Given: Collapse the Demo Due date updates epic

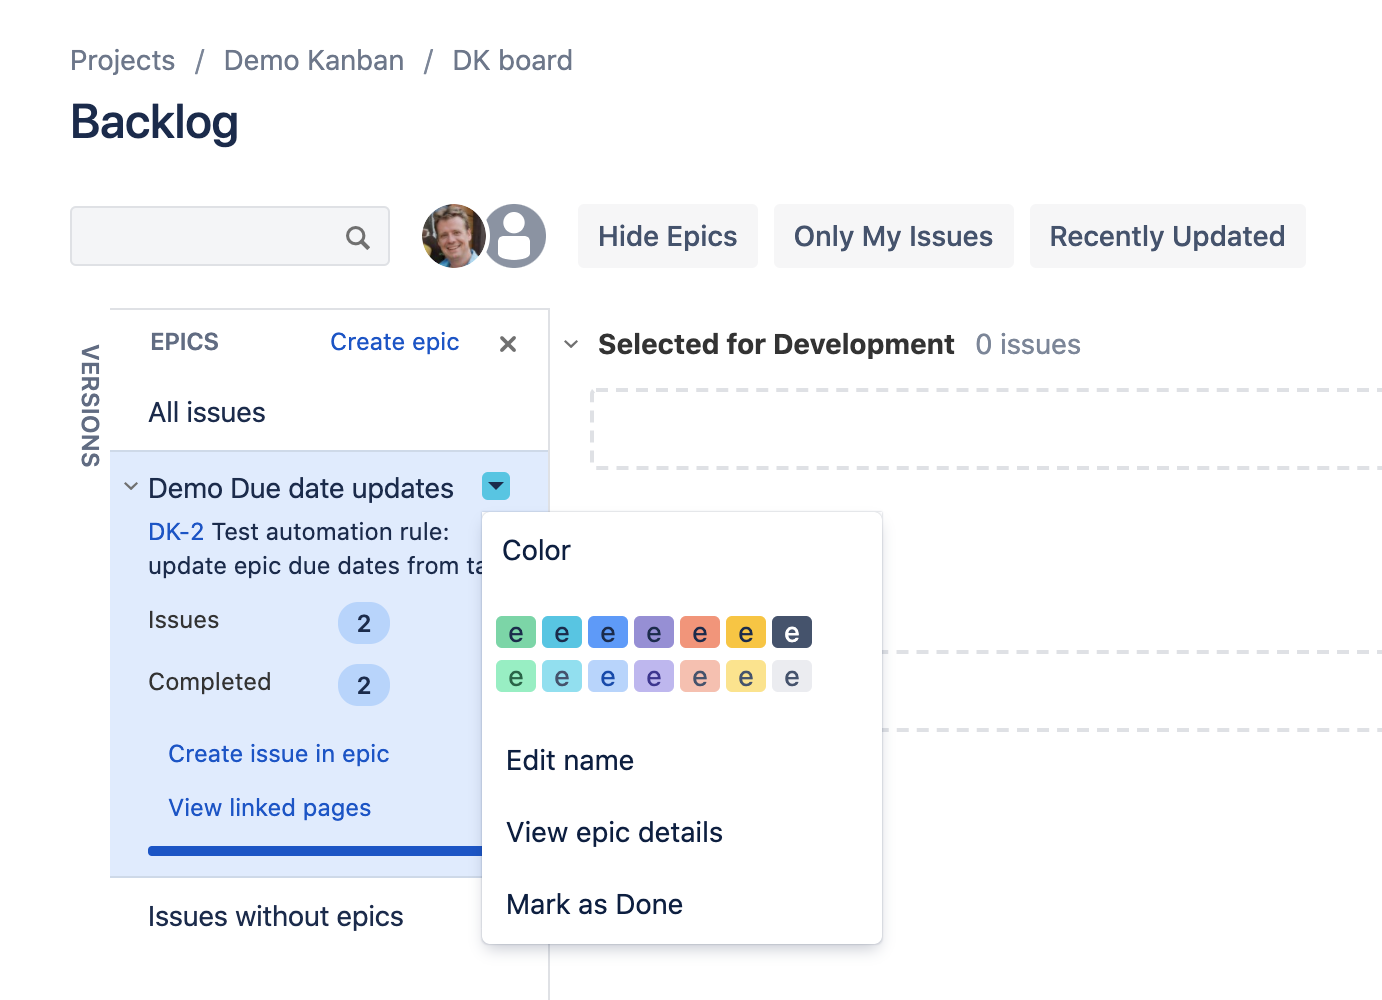Looking at the screenshot, I should (x=131, y=487).
